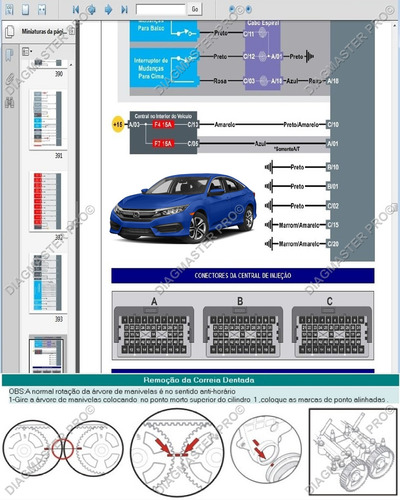The height and width of the screenshot is (500, 400).
Task: Click the next view round button
Action: [248, 9]
